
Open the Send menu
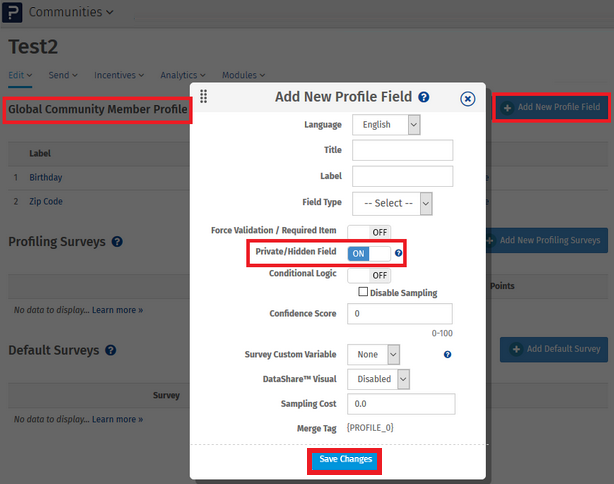tap(63, 75)
